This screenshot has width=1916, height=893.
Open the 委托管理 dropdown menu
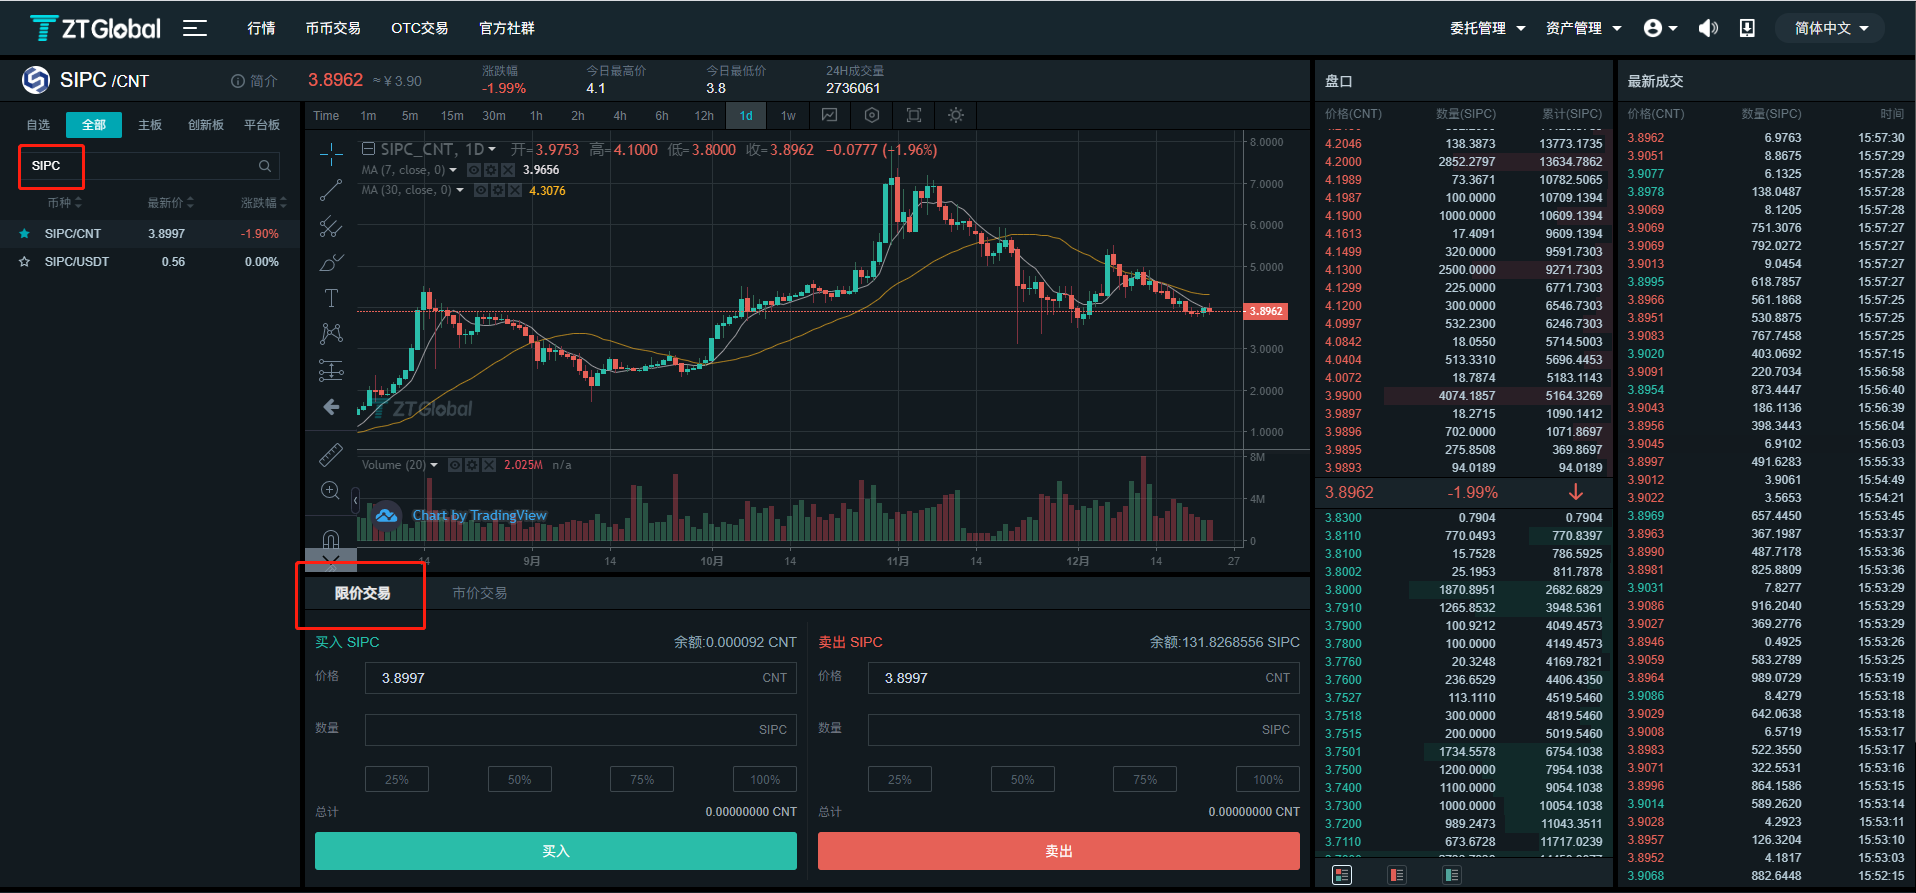tap(1487, 28)
